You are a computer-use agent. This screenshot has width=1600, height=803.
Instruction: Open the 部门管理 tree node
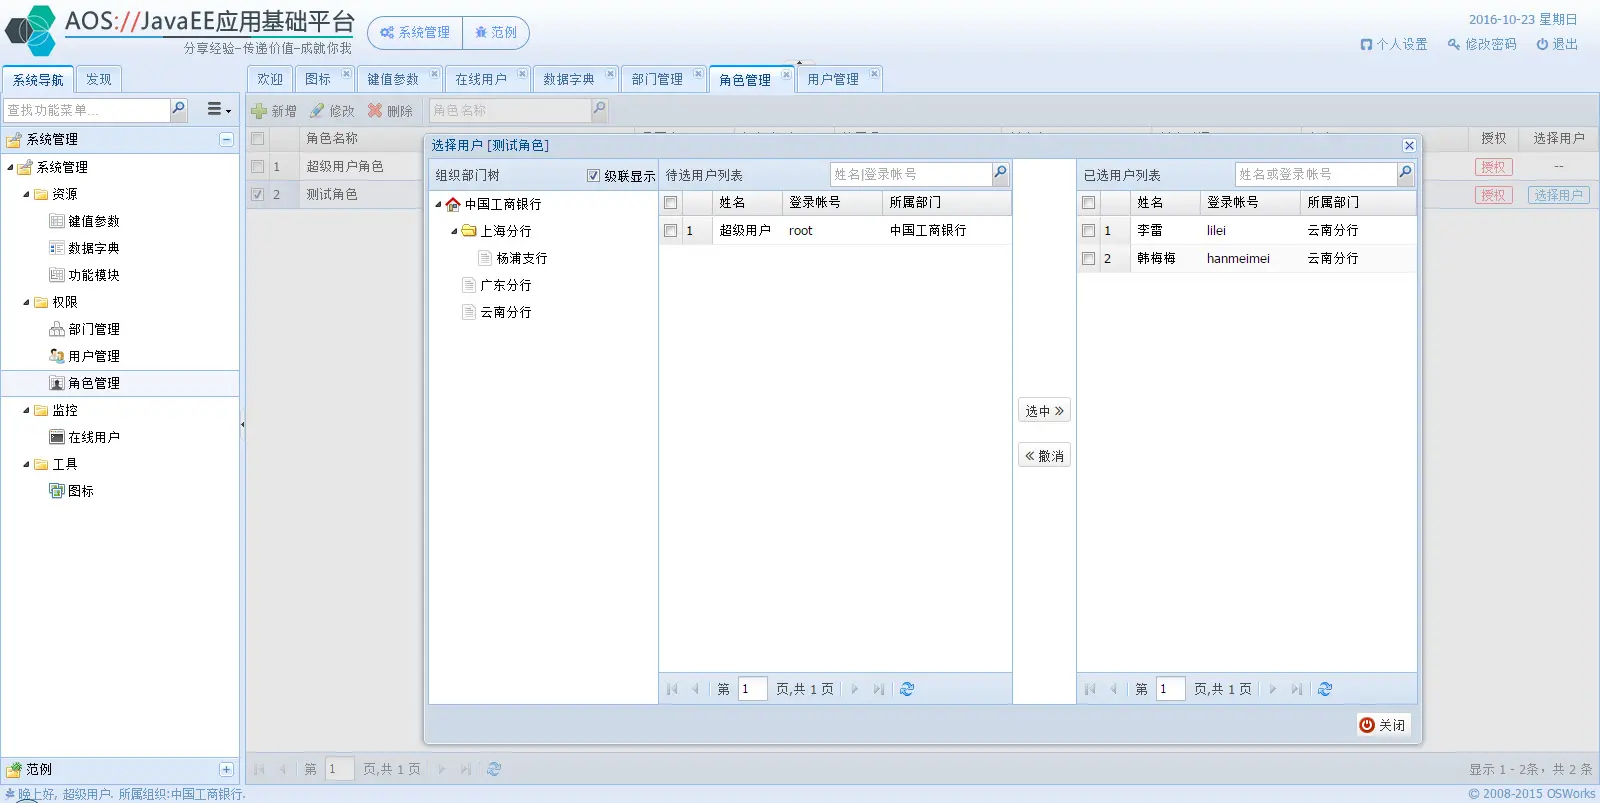(94, 329)
